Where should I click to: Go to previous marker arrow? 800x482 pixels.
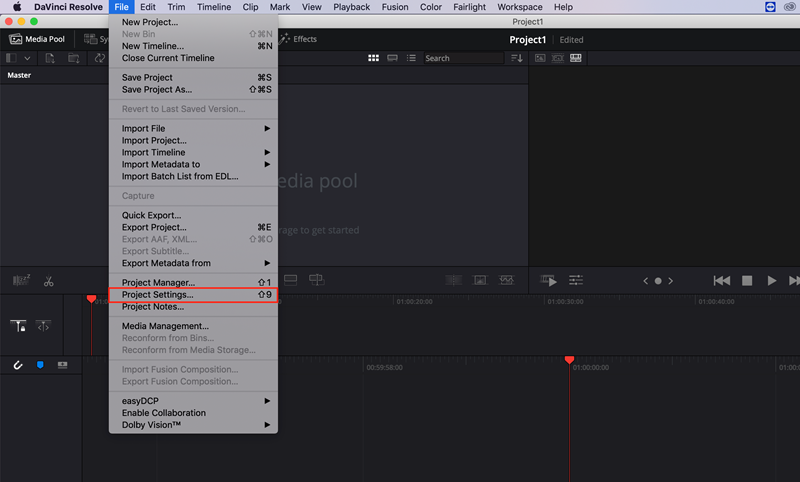(x=645, y=281)
